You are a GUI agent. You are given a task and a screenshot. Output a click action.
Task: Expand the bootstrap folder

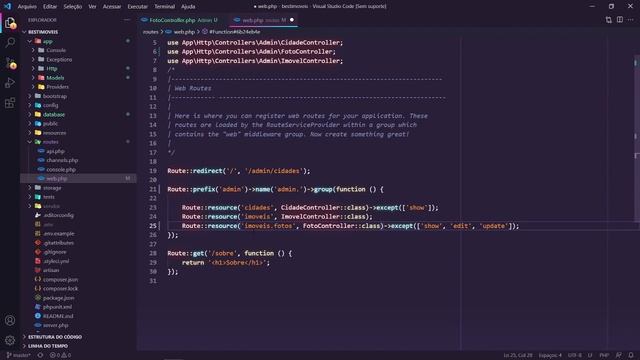55,96
